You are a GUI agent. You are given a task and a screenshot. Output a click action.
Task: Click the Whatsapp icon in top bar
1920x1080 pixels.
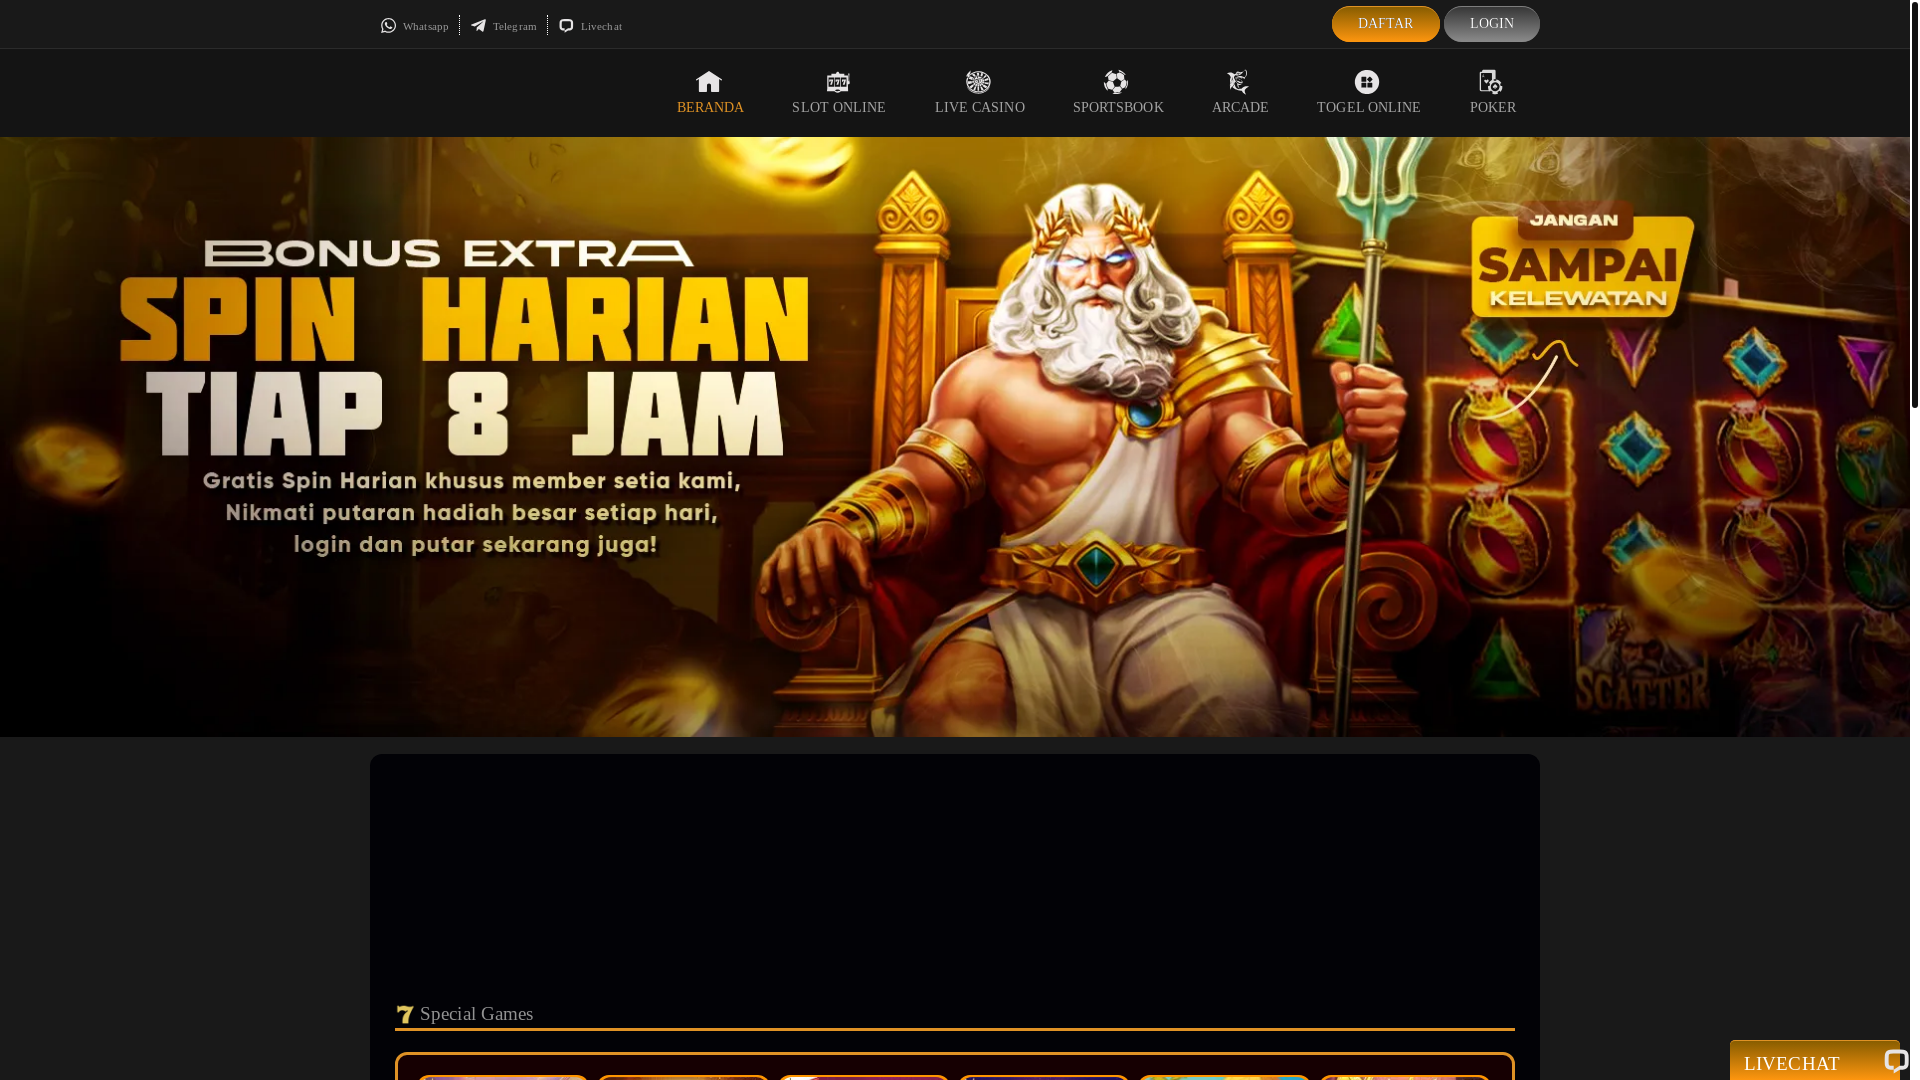click(388, 26)
